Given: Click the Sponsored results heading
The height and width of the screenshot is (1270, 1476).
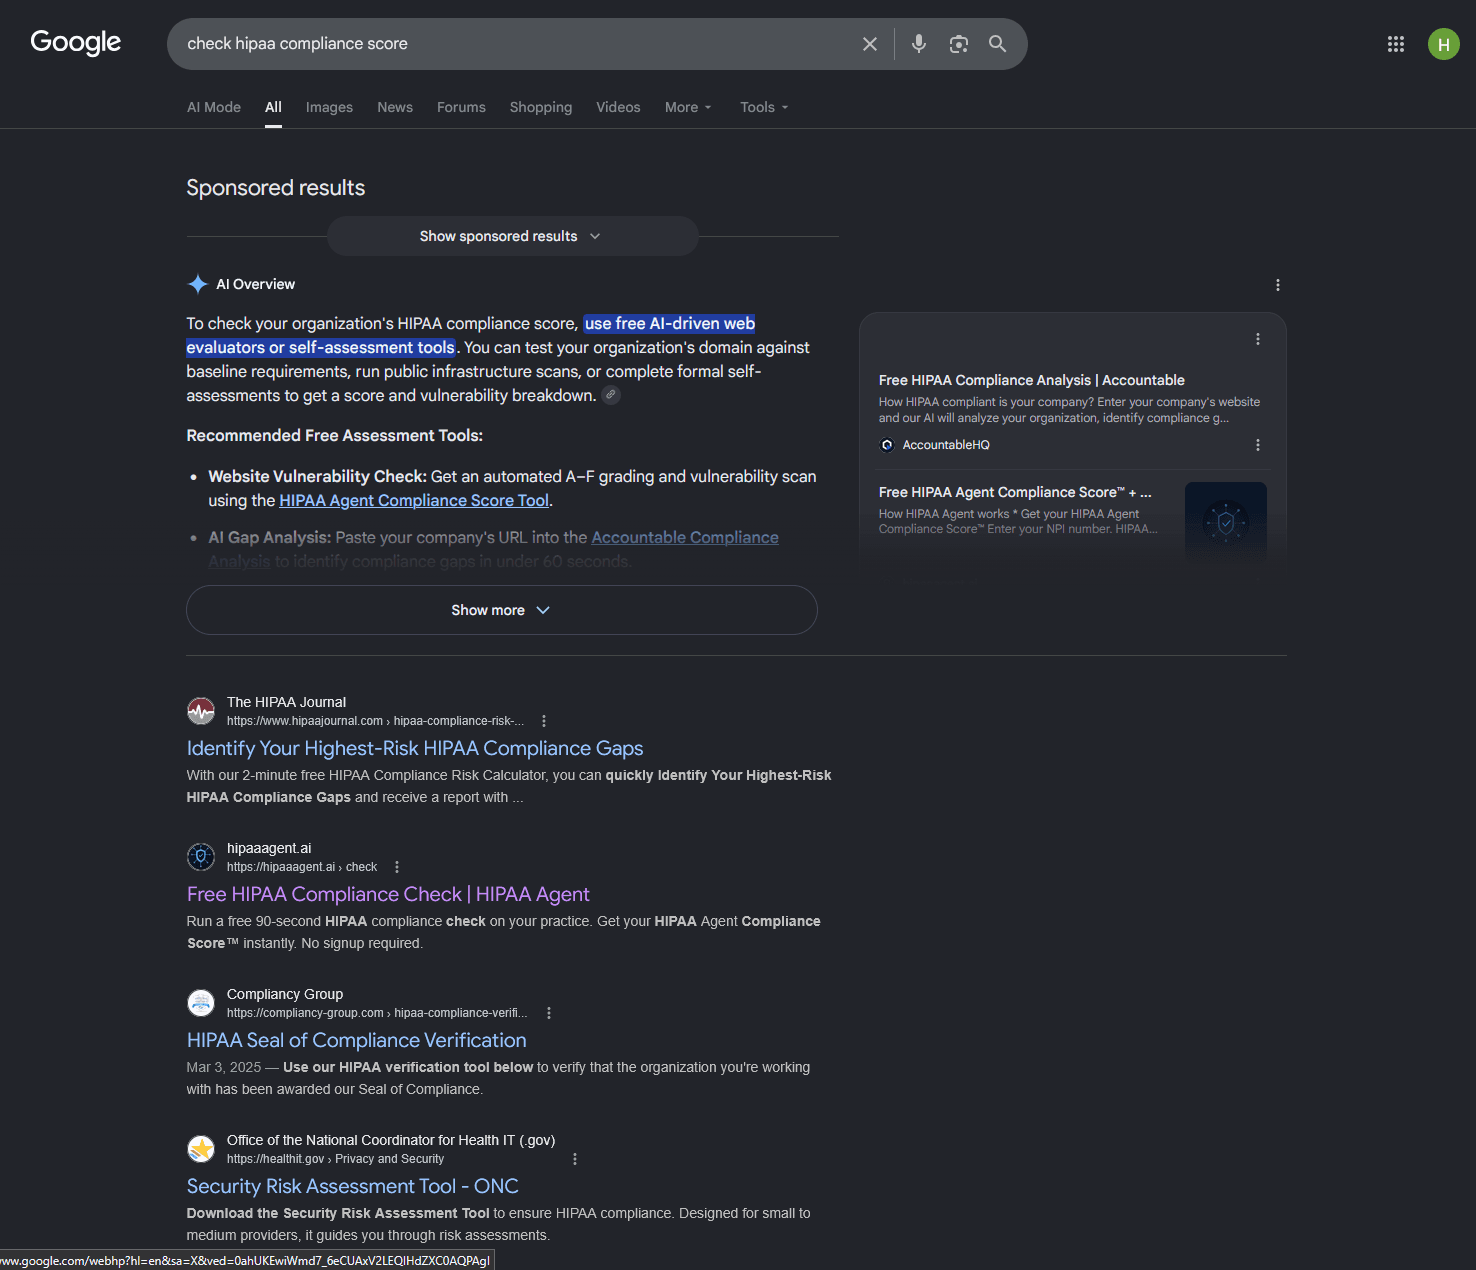Looking at the screenshot, I should click(x=276, y=188).
